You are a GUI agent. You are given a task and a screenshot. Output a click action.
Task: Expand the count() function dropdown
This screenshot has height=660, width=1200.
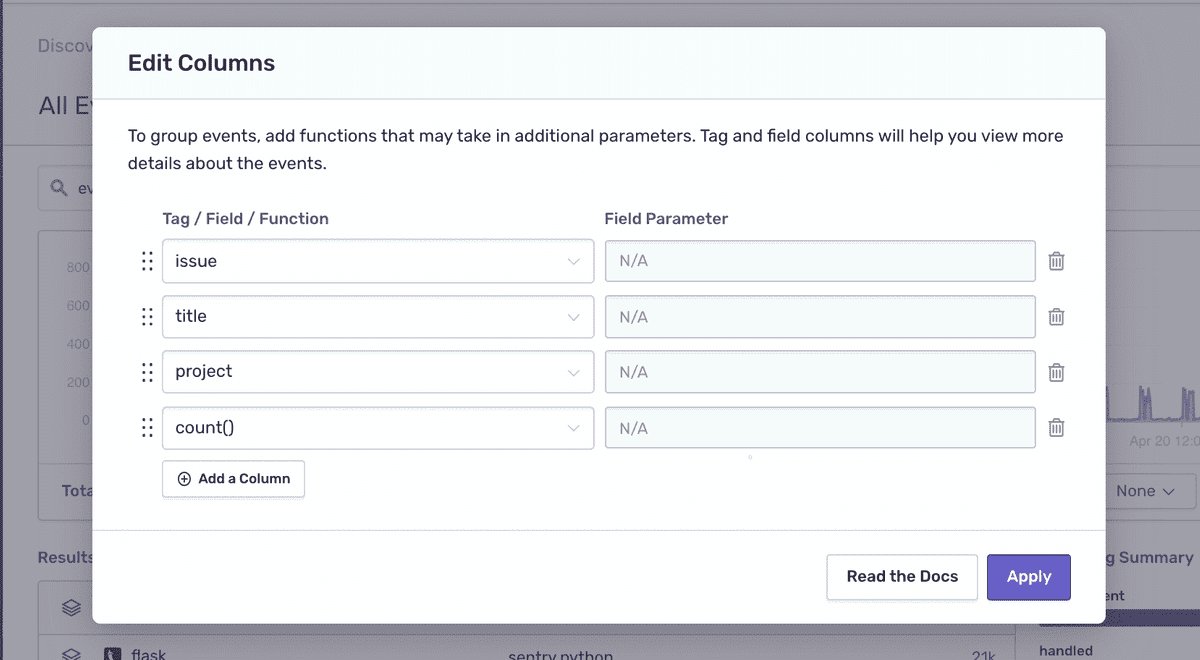coord(378,427)
